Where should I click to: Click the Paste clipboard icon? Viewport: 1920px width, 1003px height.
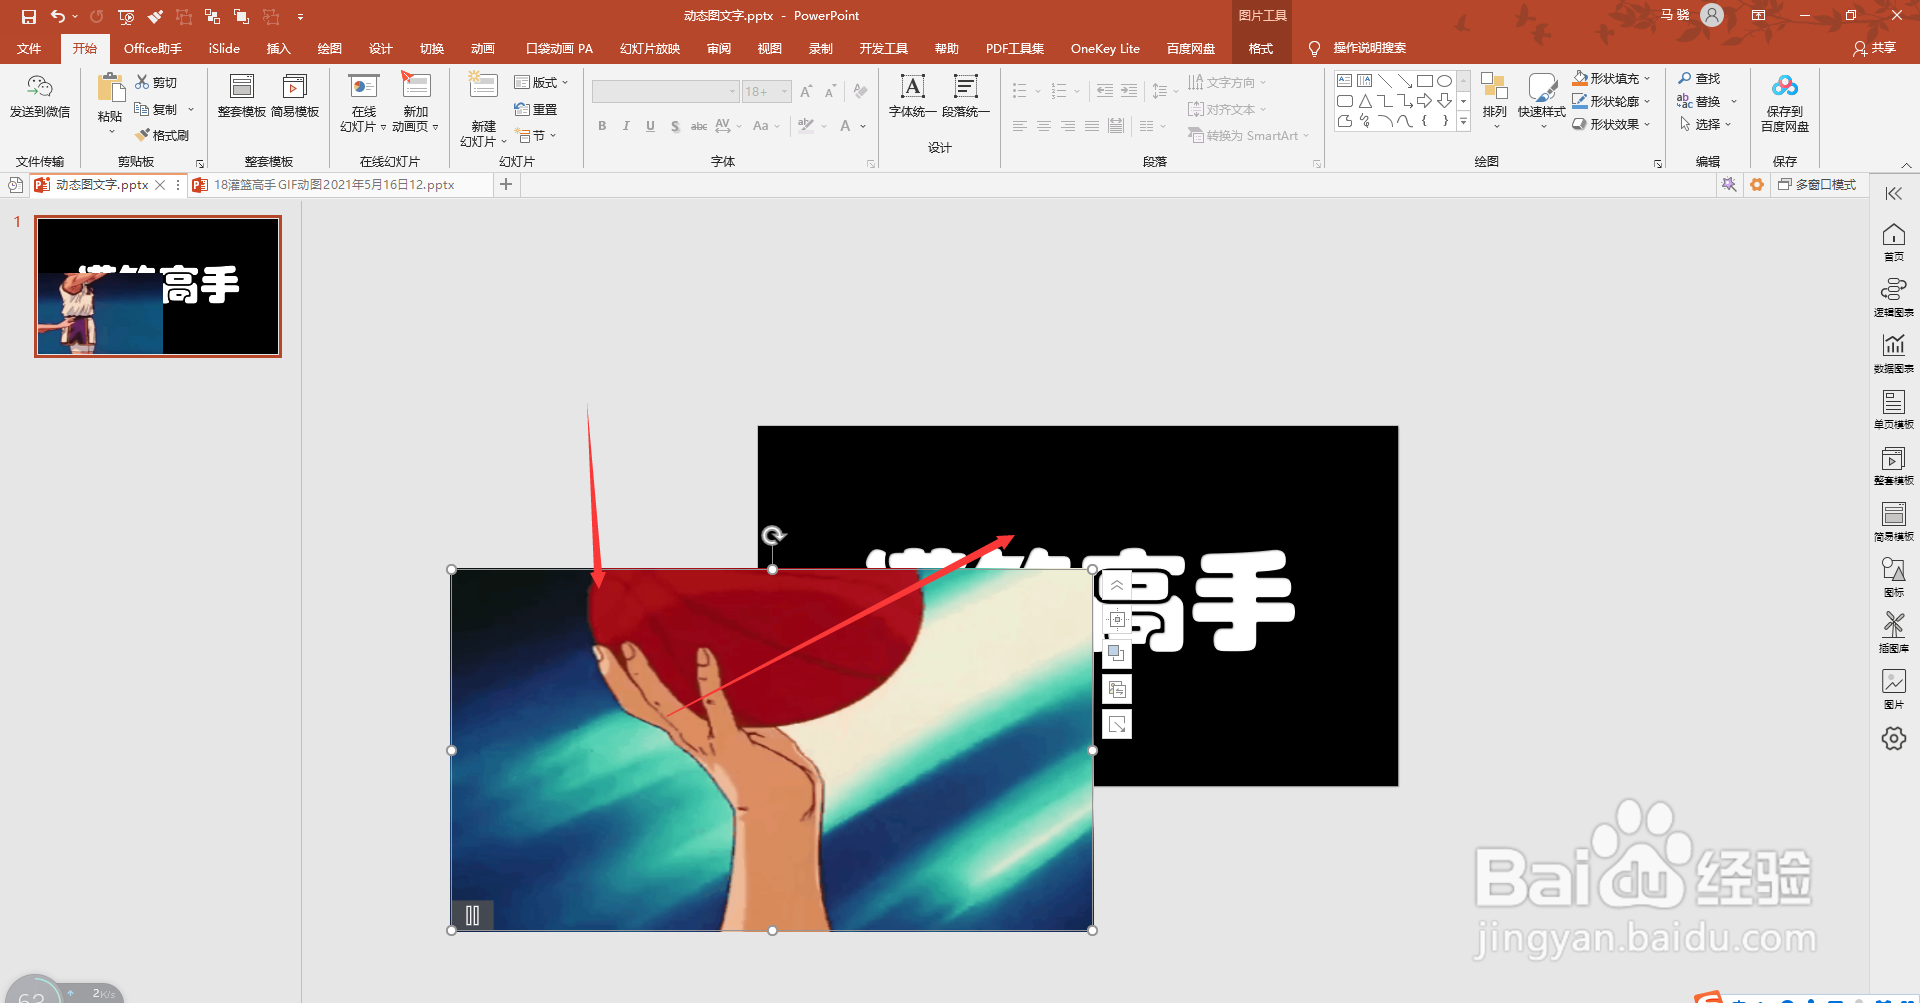110,88
